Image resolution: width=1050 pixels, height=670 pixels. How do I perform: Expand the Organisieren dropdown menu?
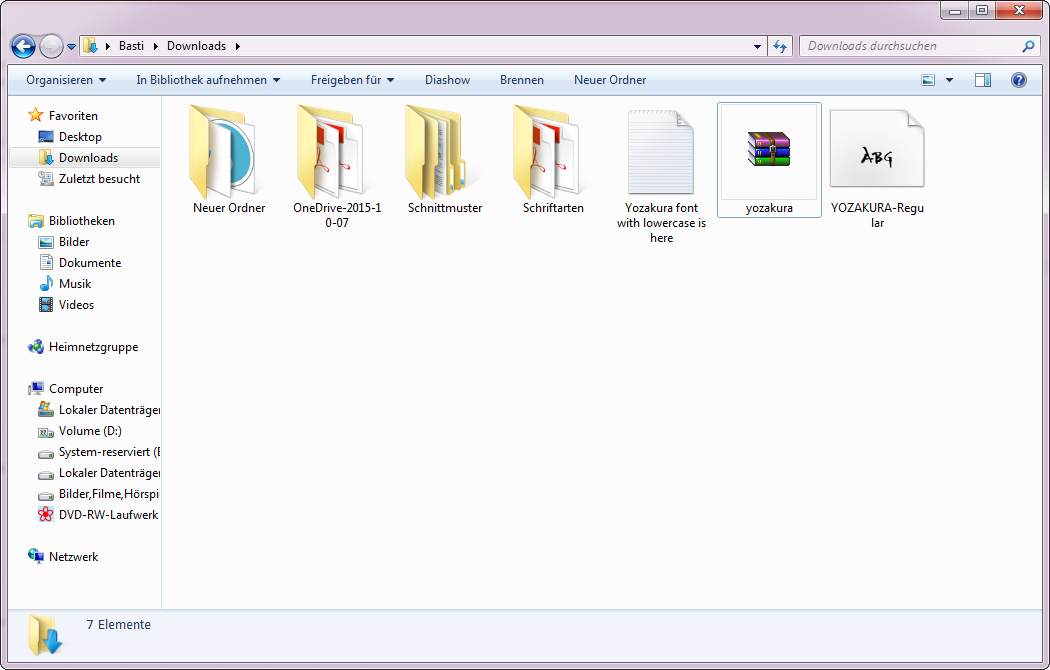point(66,80)
